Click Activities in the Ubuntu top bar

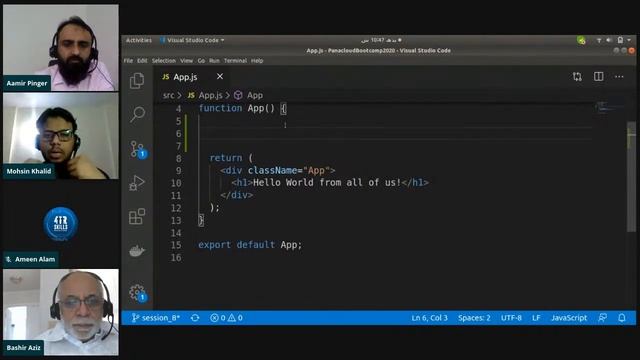139,40
